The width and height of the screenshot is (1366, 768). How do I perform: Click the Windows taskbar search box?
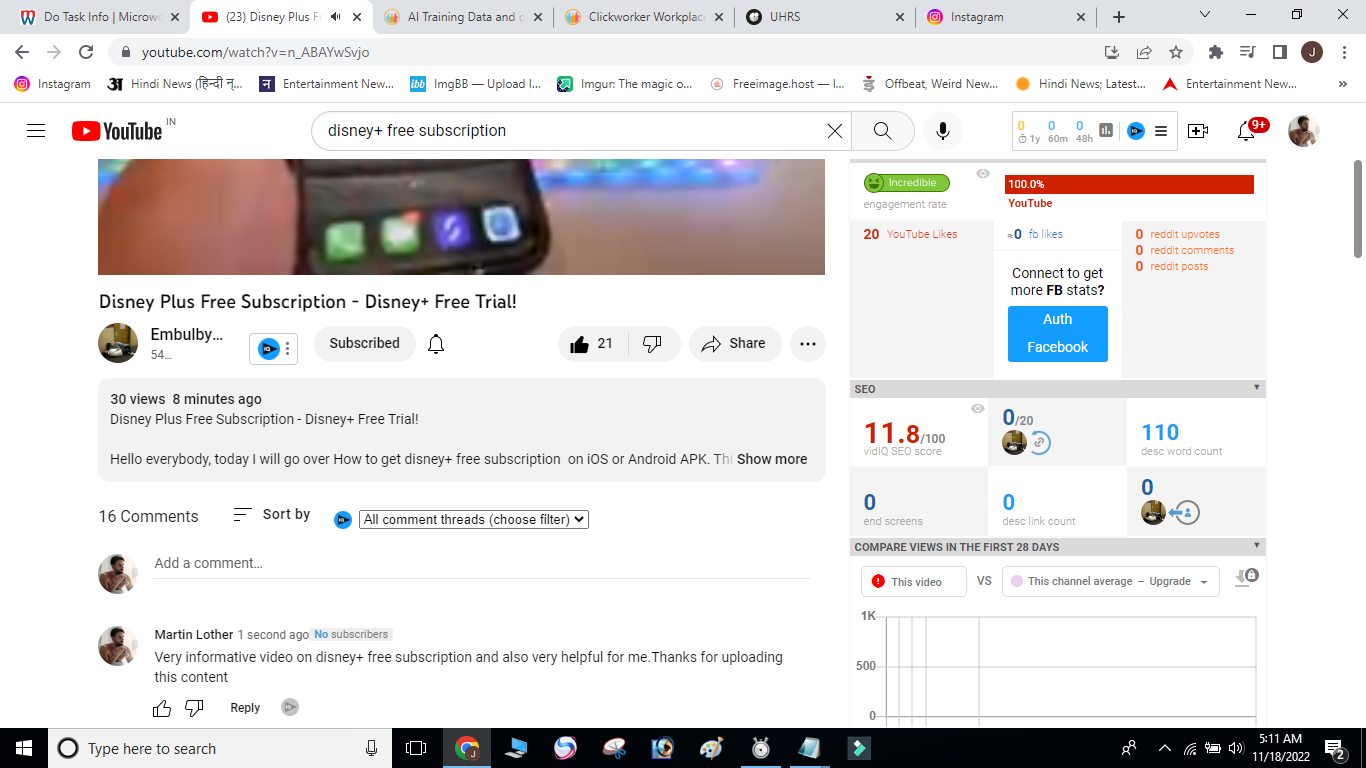coord(220,748)
